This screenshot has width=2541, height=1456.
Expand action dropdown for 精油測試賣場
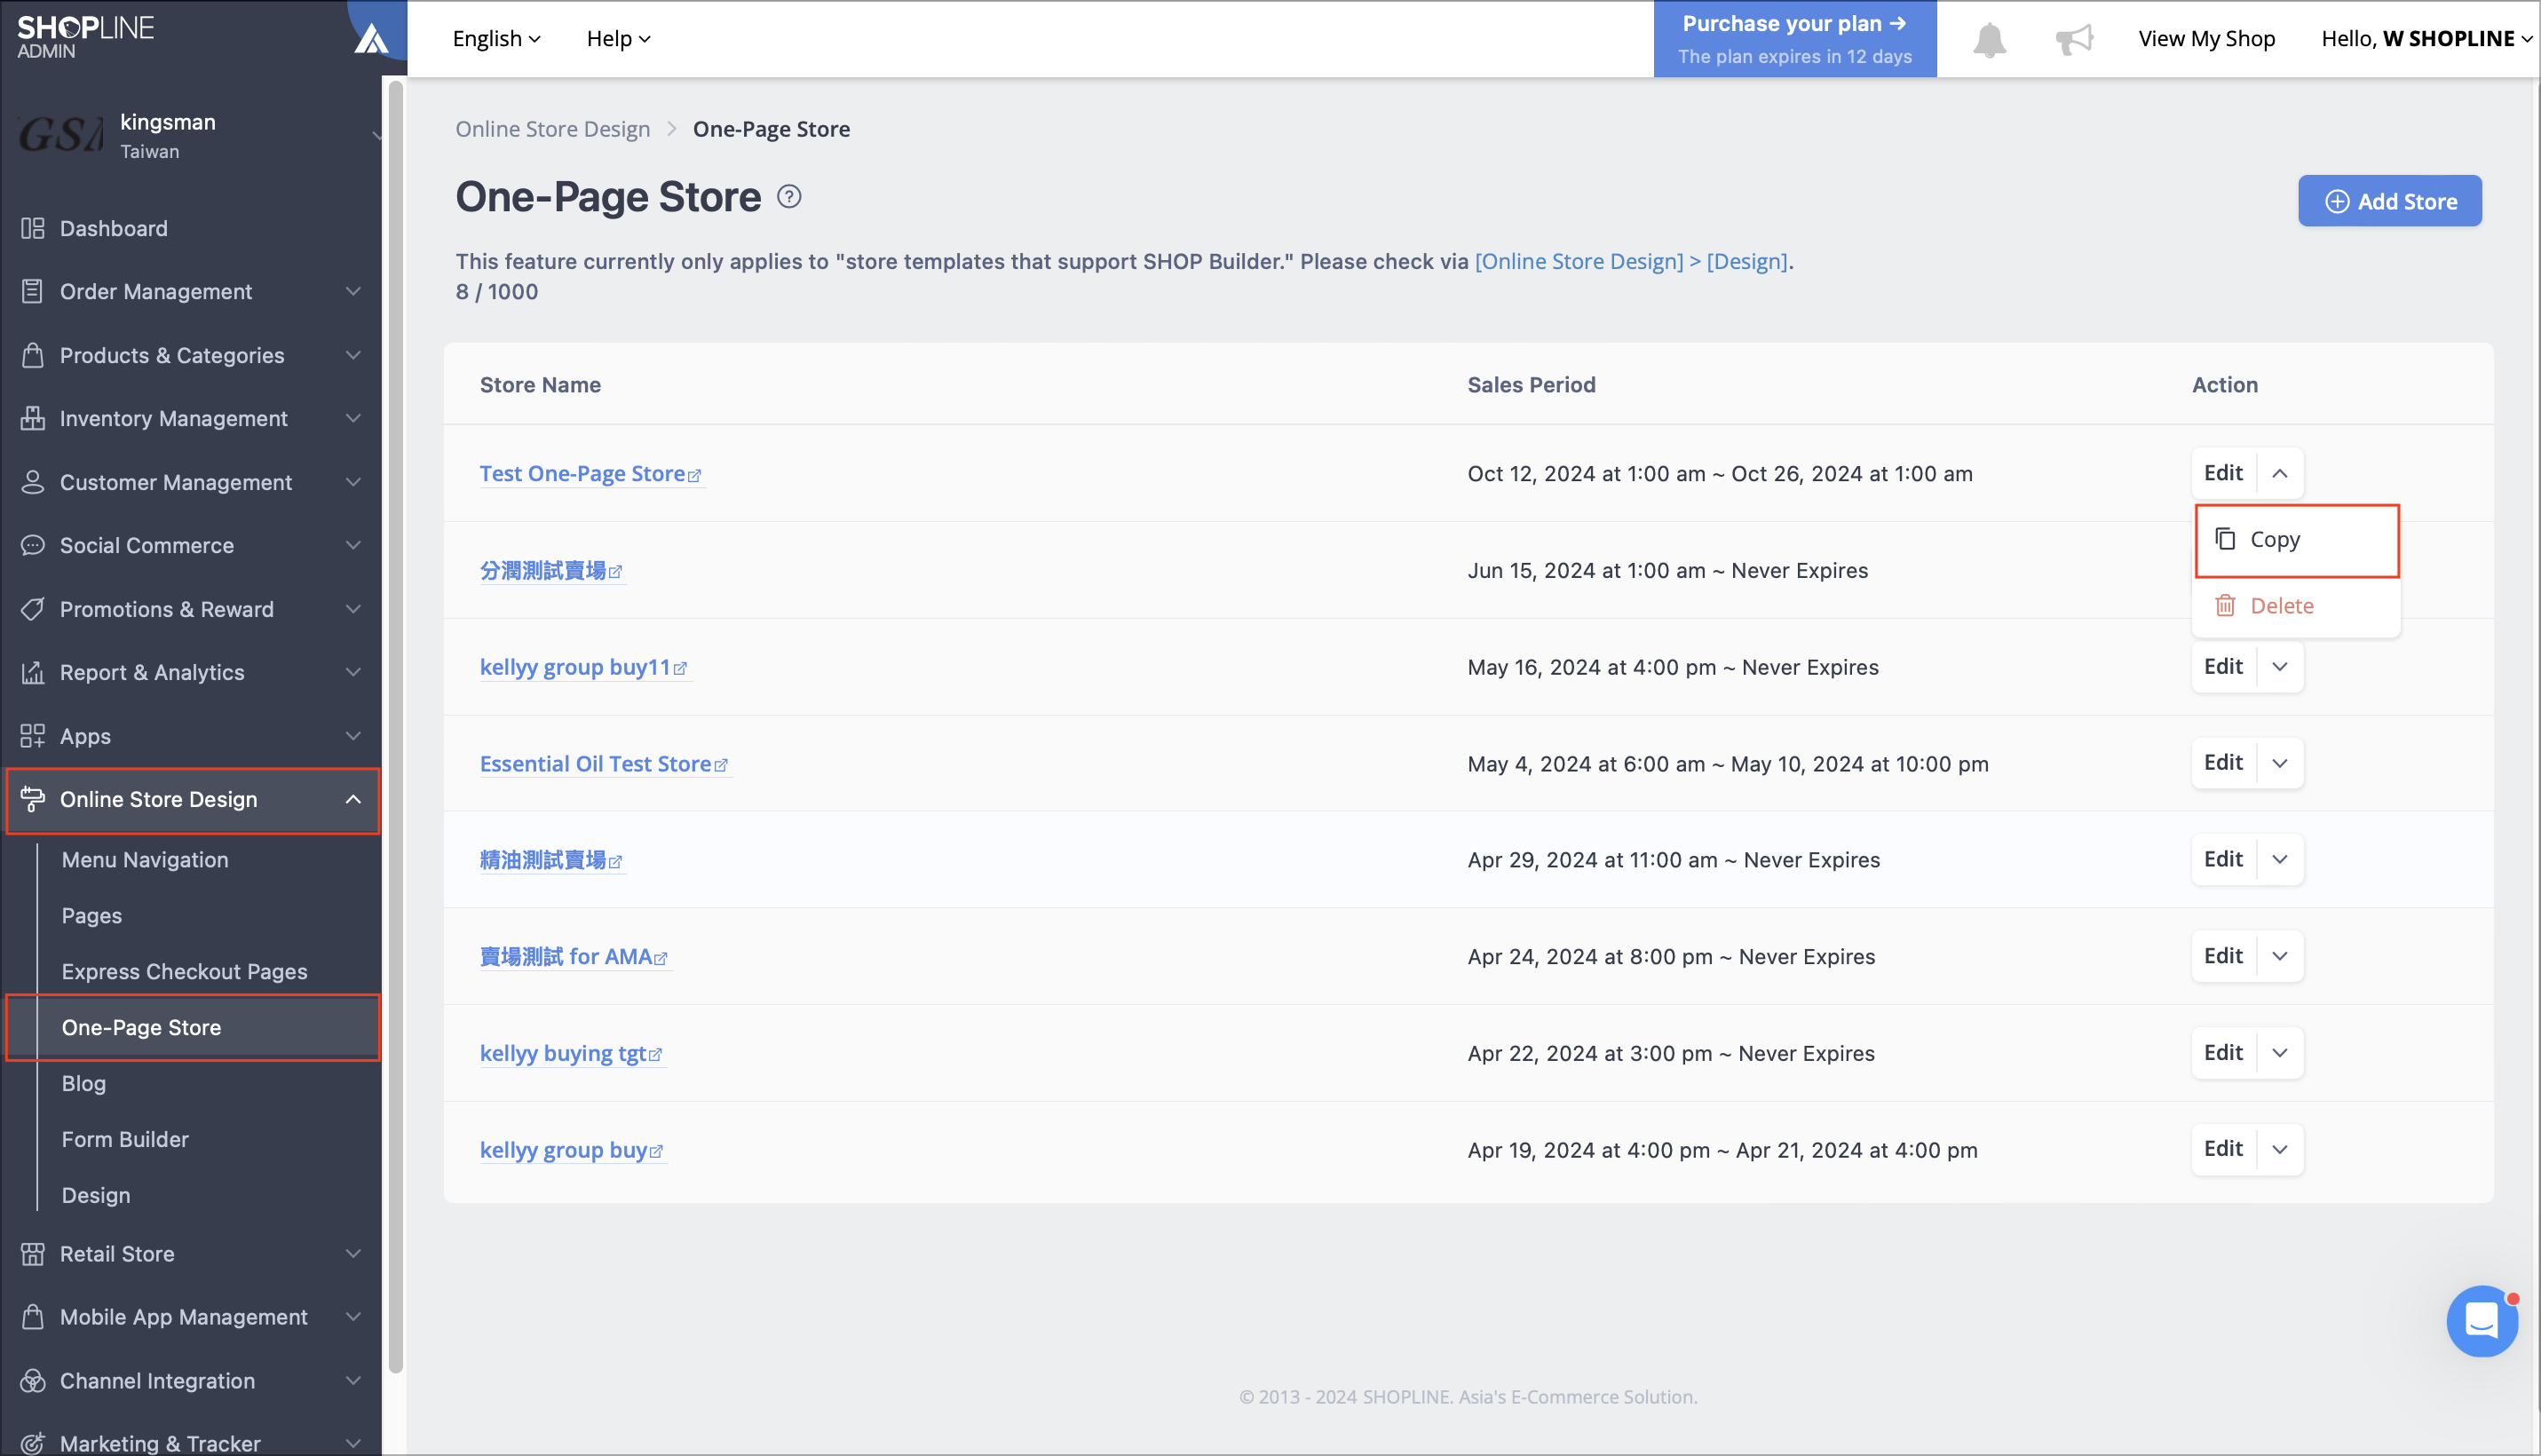pyautogui.click(x=2279, y=859)
